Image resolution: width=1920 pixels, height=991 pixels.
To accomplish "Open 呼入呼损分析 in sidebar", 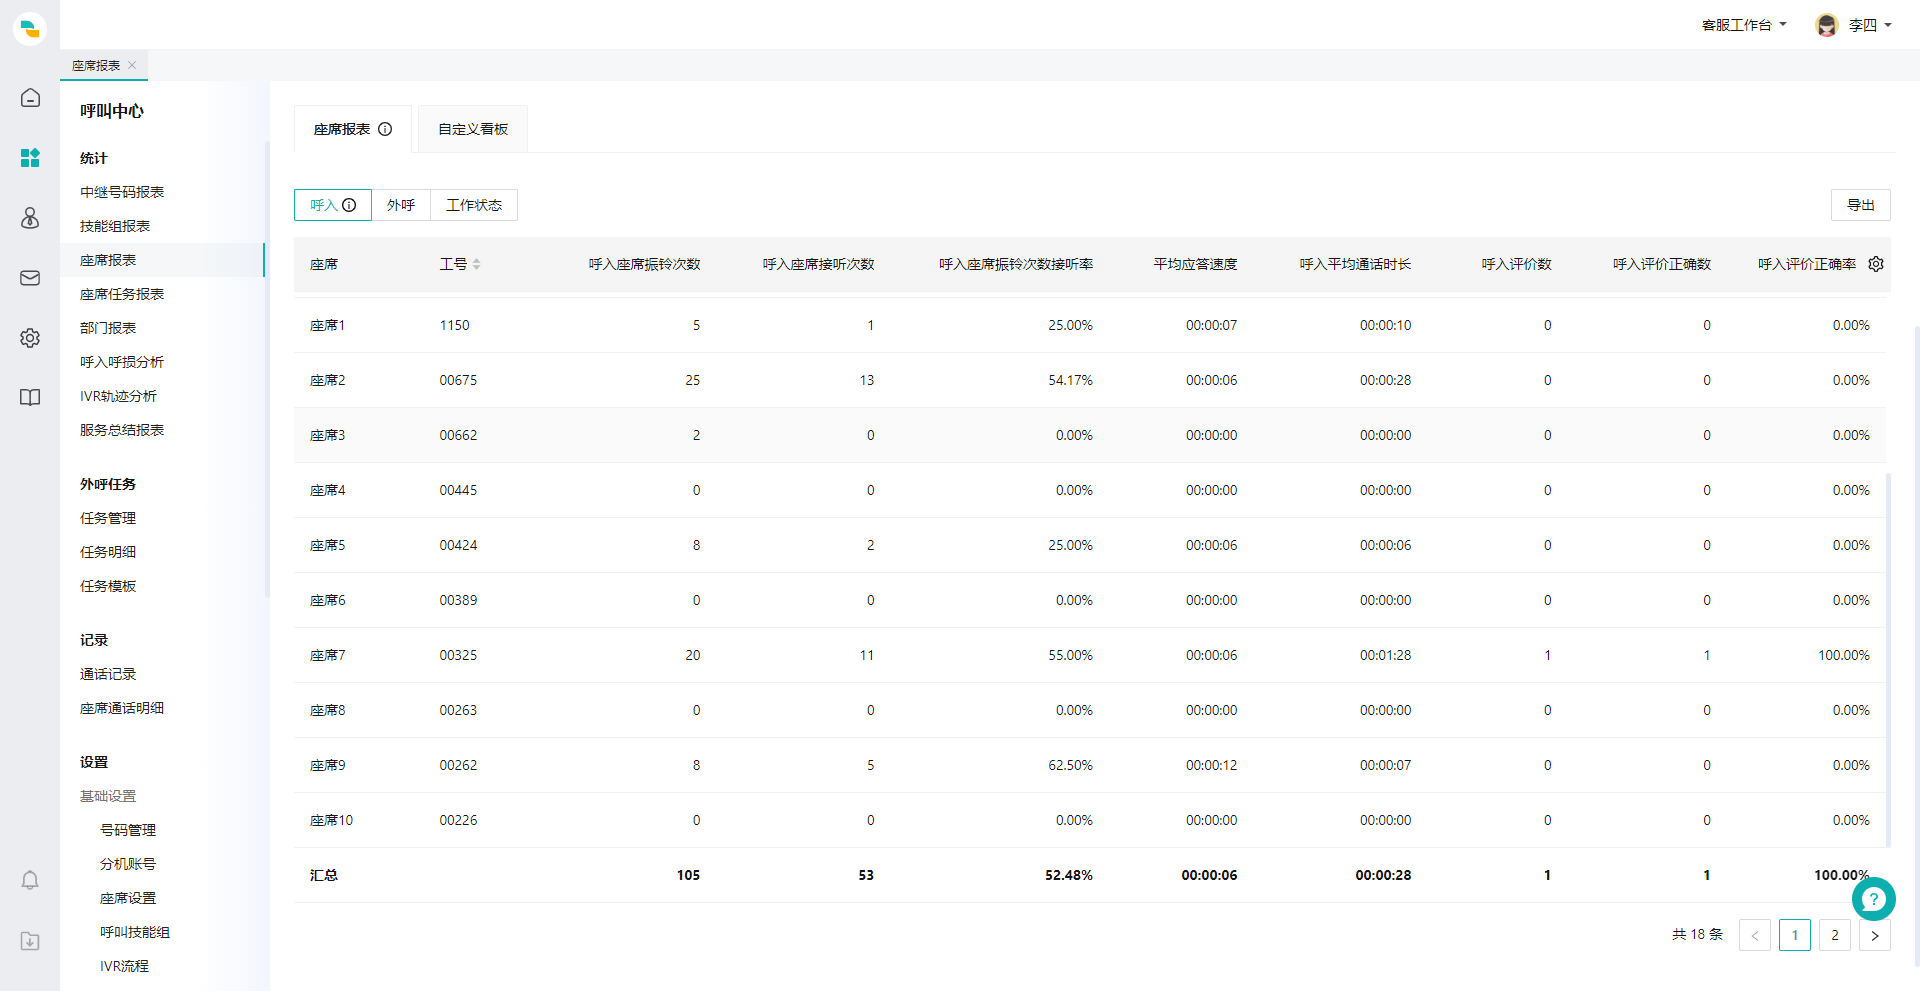I will tap(122, 362).
